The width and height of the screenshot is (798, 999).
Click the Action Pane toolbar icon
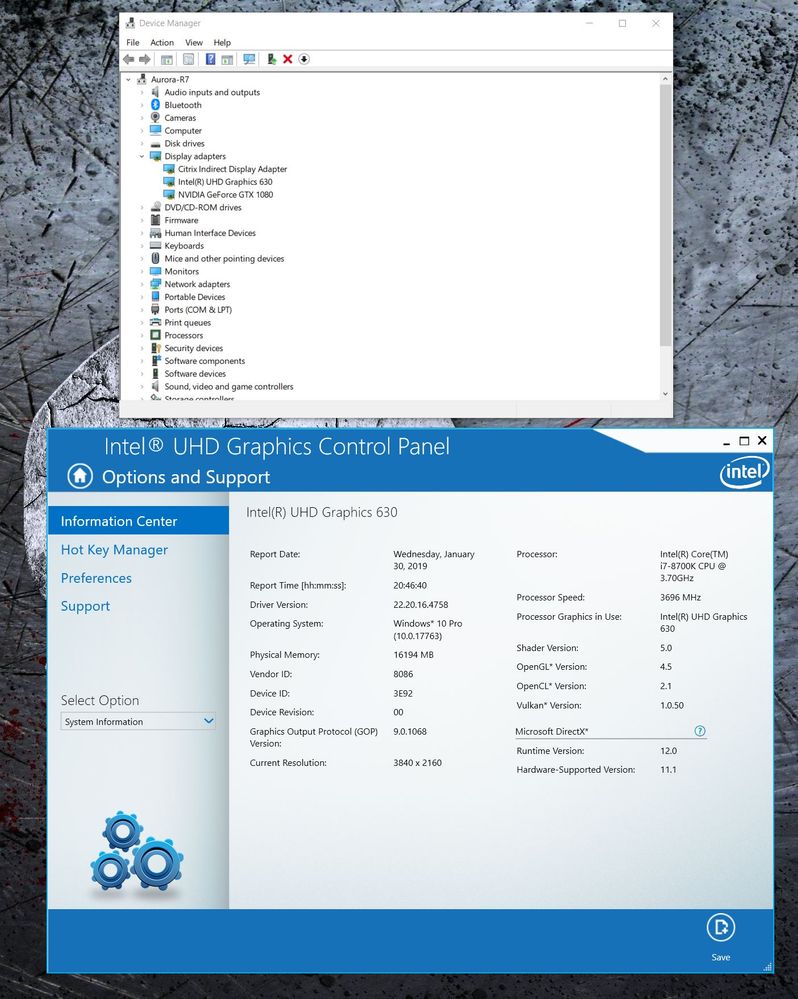[x=227, y=59]
